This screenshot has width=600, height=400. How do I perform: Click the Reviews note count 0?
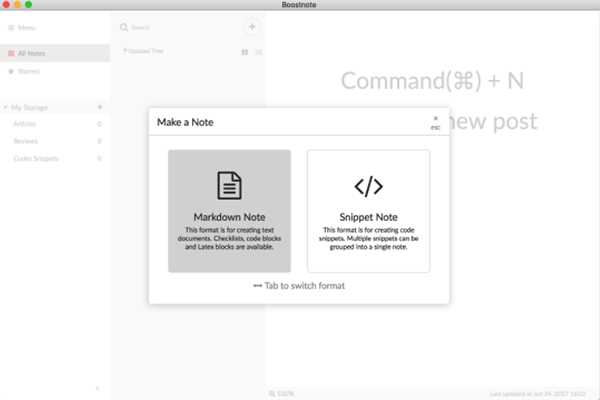pyautogui.click(x=99, y=141)
